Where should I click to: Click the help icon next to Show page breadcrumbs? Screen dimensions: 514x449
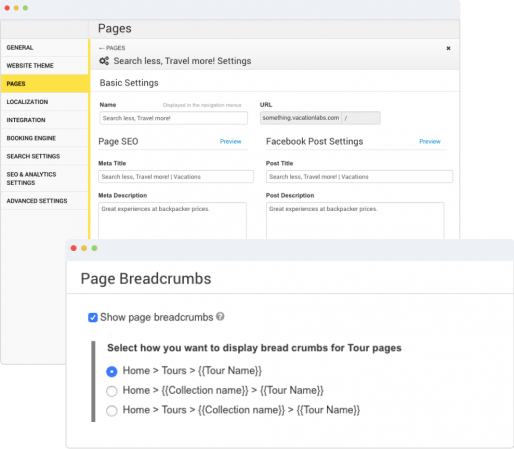pos(220,316)
